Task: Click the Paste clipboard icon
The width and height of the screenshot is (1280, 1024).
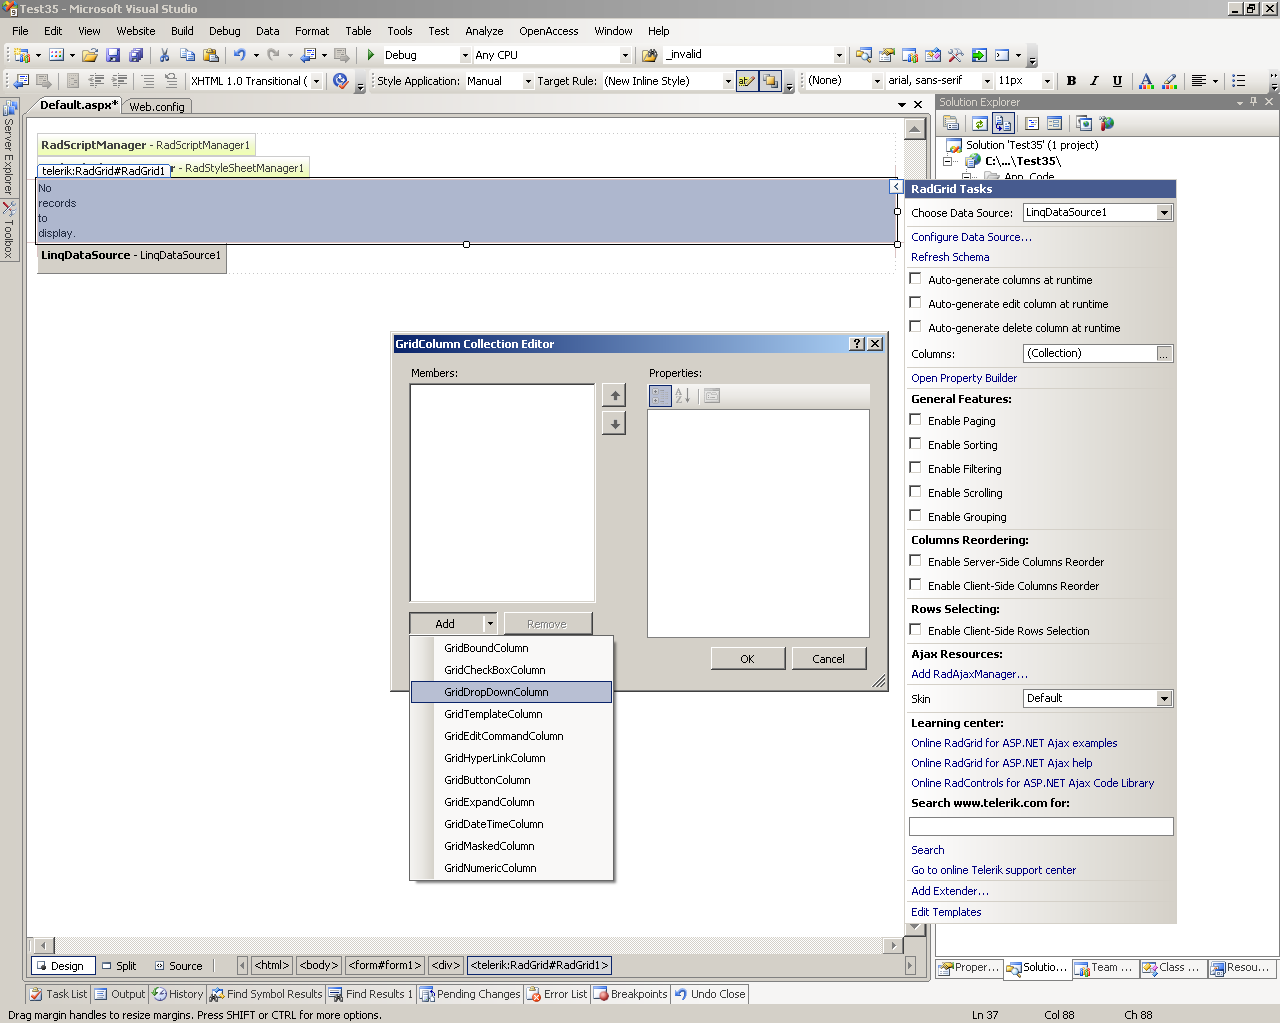Action: pyautogui.click(x=210, y=55)
